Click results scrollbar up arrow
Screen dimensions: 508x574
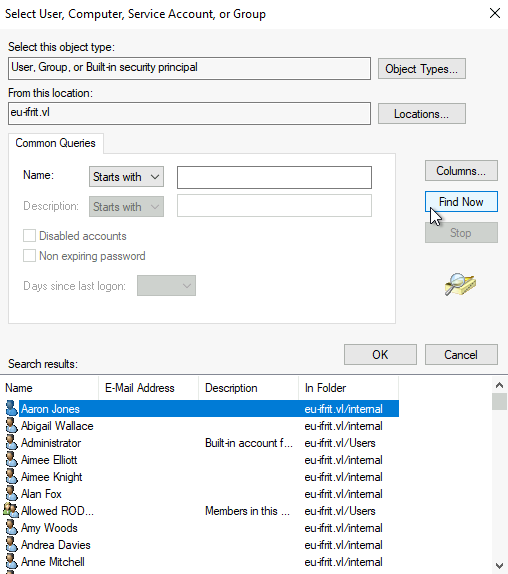[x=499, y=385]
